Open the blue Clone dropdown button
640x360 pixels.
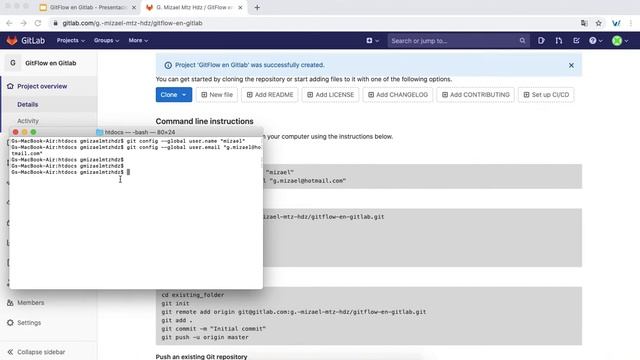(x=173, y=95)
